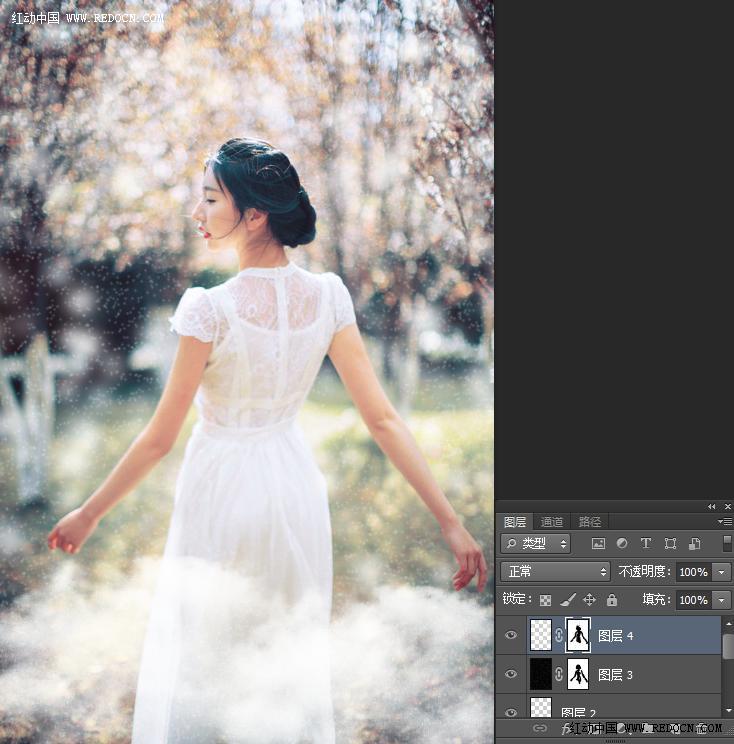Filter layers by pixel image type
The height and width of the screenshot is (744, 734).
[598, 544]
